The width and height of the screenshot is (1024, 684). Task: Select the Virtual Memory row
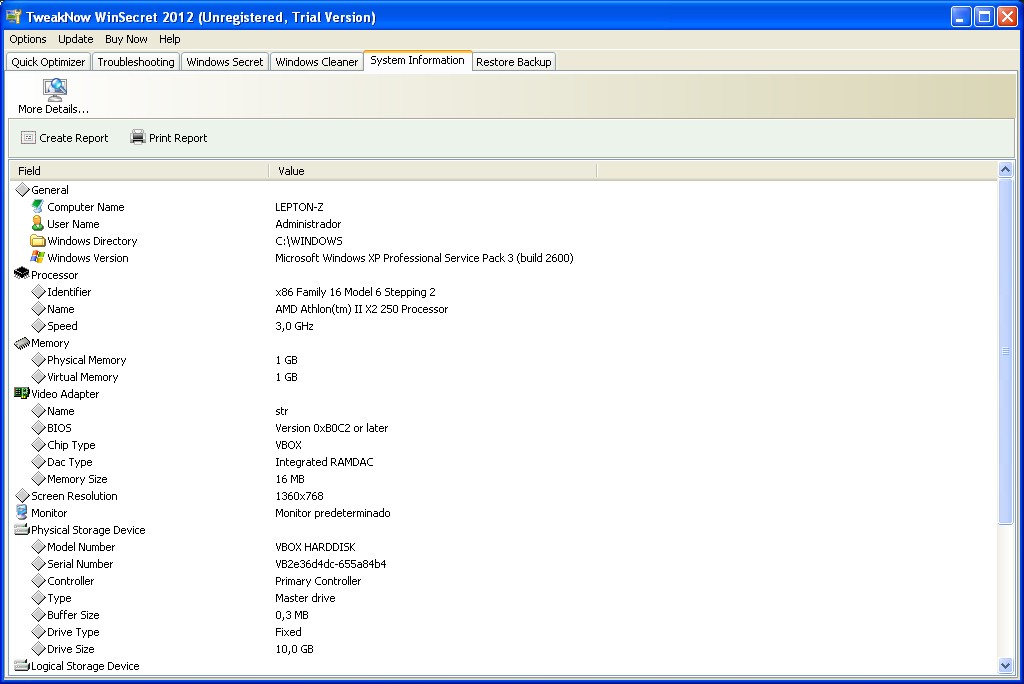(504, 376)
